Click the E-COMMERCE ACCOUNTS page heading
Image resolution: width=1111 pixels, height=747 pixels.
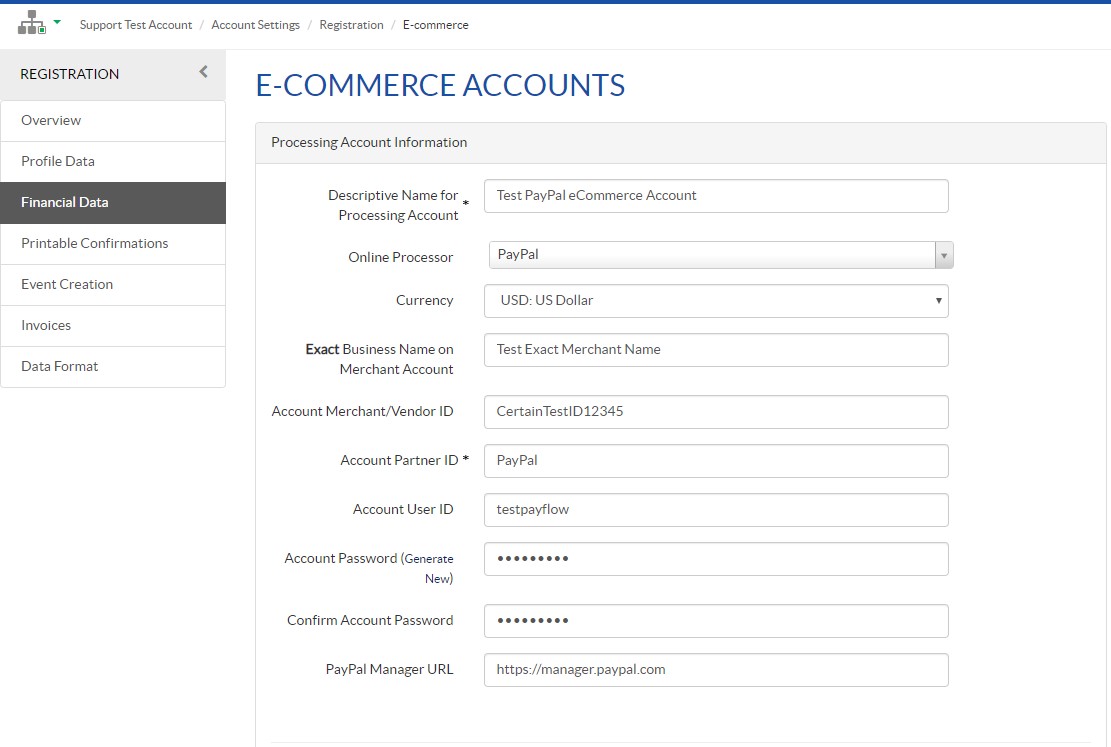pyautogui.click(x=440, y=85)
